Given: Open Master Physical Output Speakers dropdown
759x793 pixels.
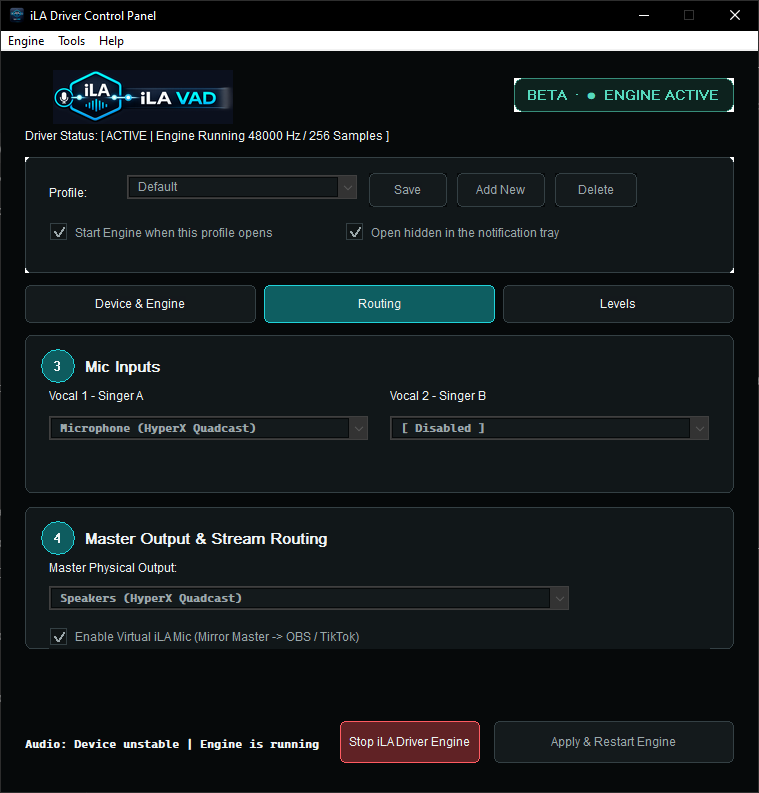Looking at the screenshot, I should 308,598.
